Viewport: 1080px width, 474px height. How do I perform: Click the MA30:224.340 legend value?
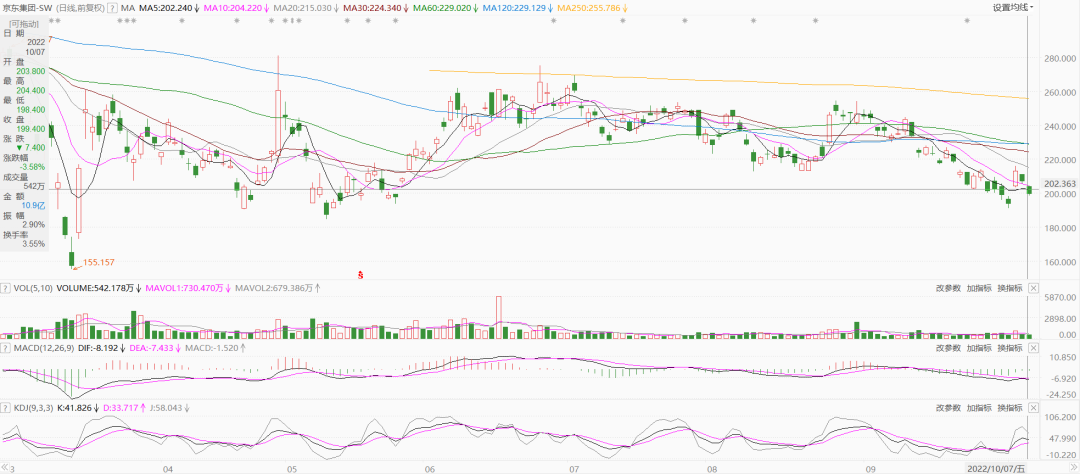[373, 8]
